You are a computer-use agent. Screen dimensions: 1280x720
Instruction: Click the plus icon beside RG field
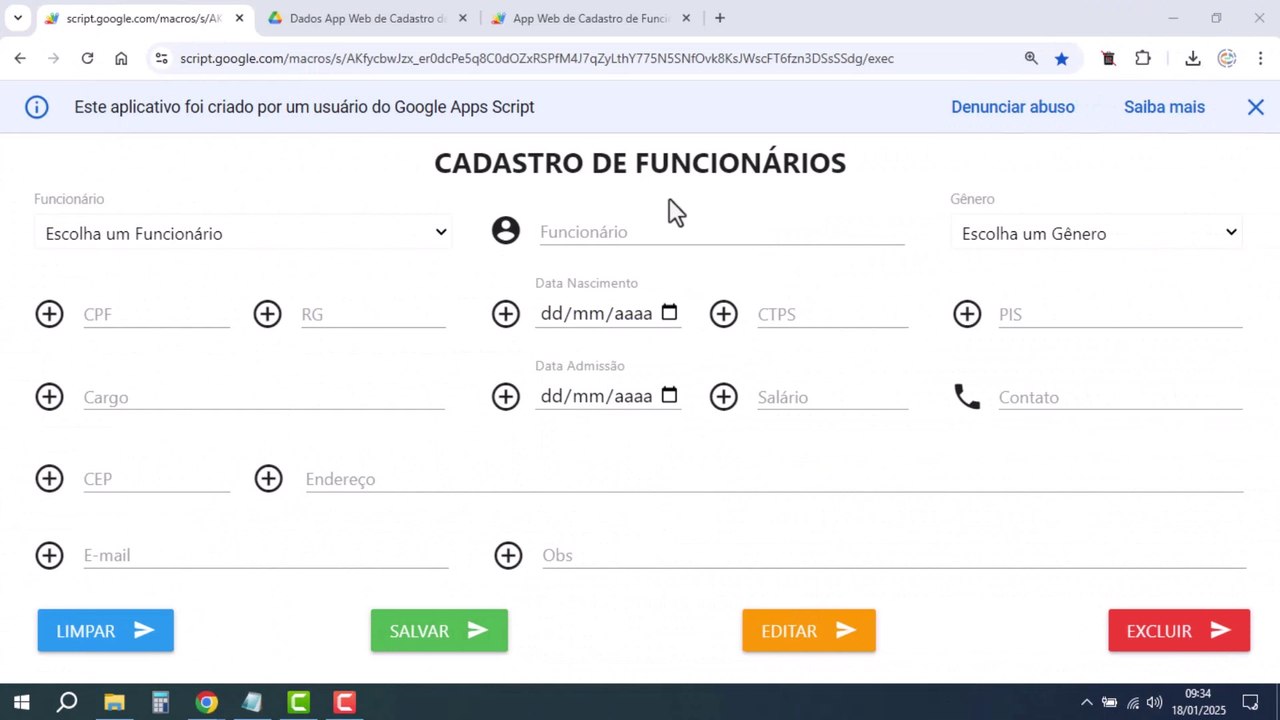[x=267, y=314]
